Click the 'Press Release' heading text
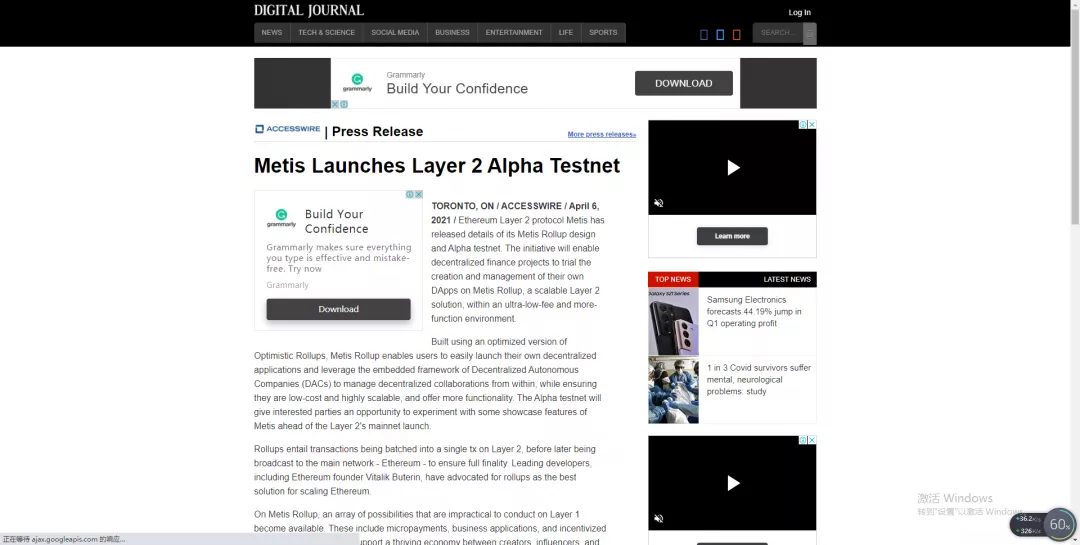The height and width of the screenshot is (545, 1080). pyautogui.click(x=377, y=132)
